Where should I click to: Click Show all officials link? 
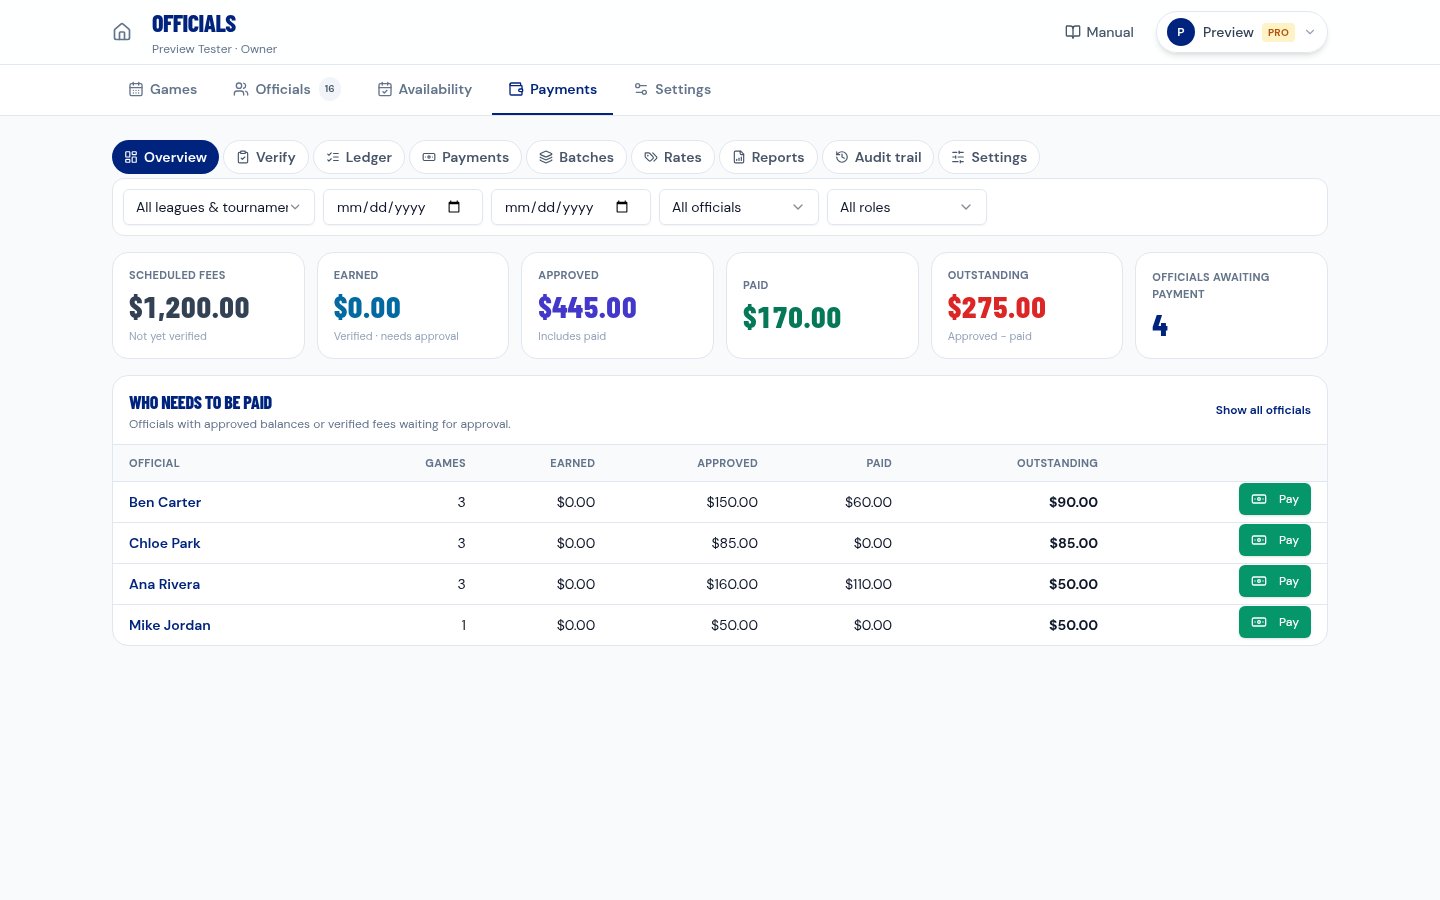[1263, 410]
